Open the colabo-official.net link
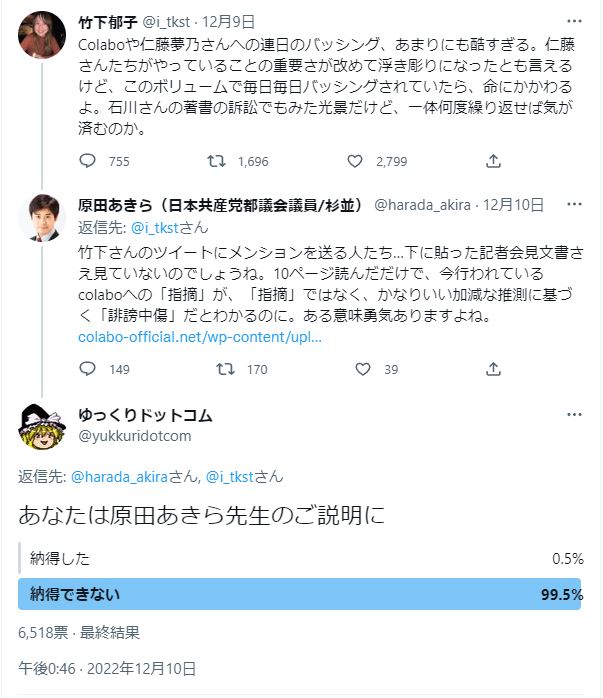This screenshot has width=603, height=698. click(x=200, y=337)
